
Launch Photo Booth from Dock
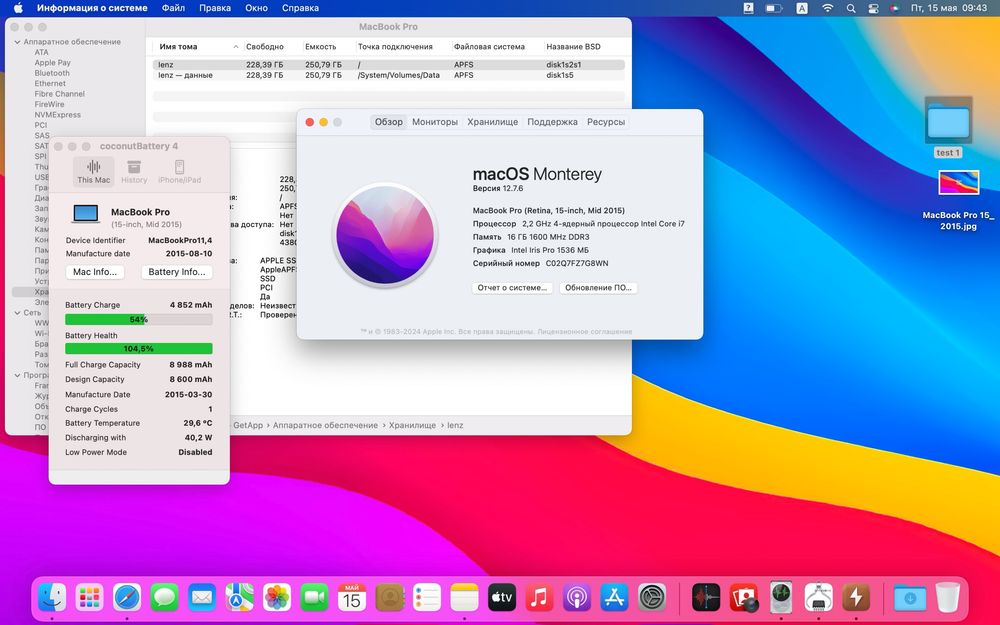[x=744, y=598]
